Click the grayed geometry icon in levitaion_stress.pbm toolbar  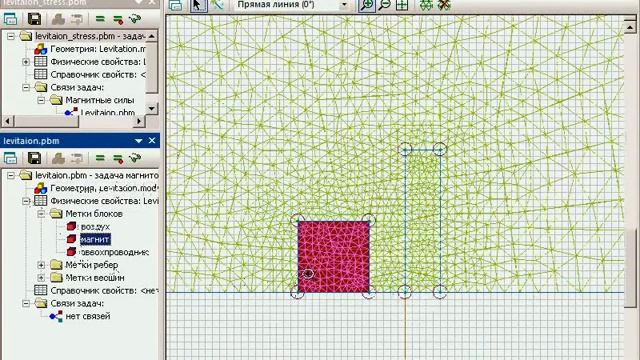click(x=58, y=19)
